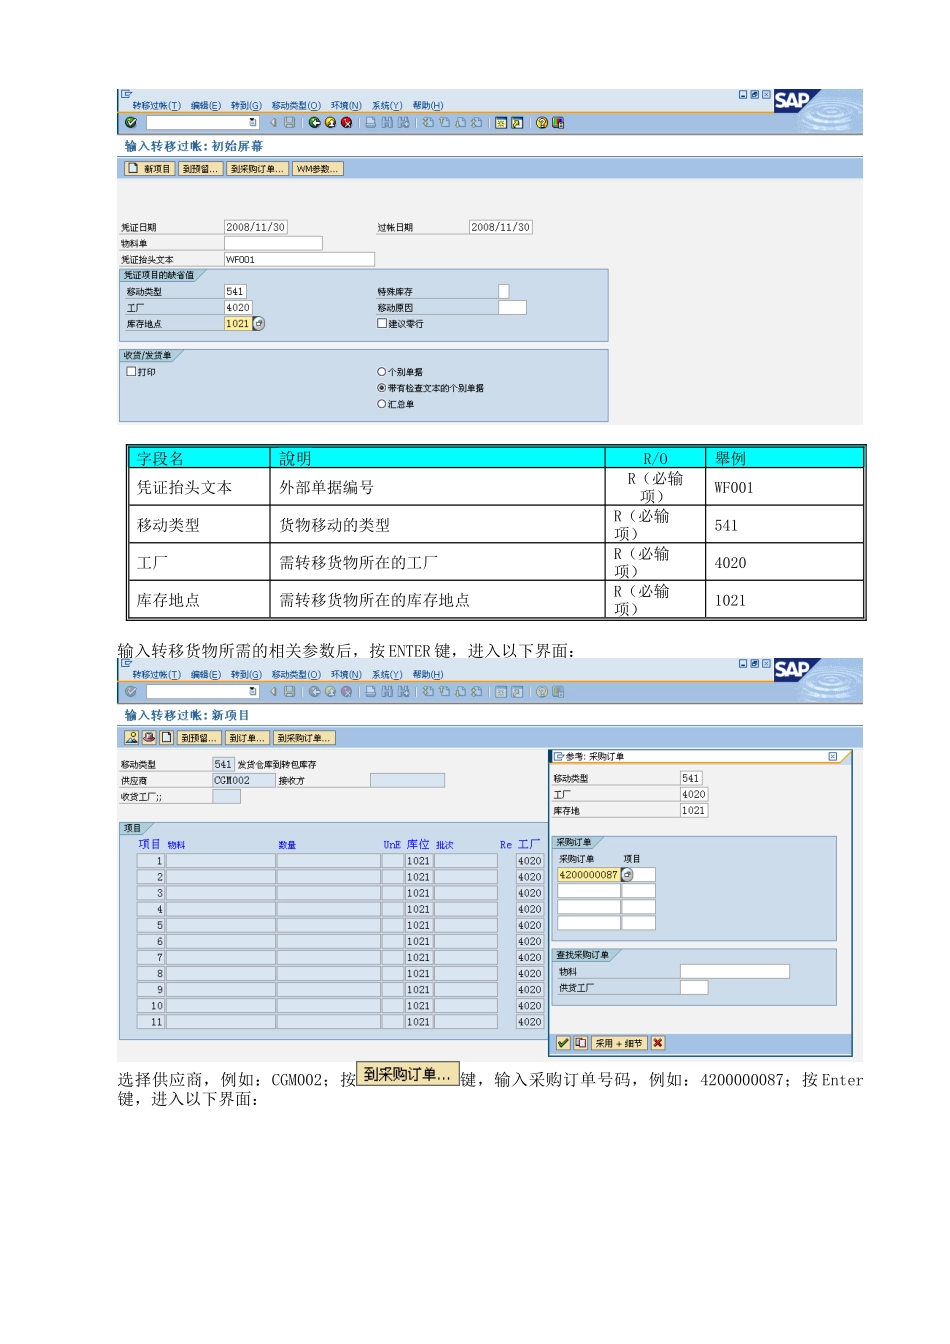
Task: Click 供货工厂 field in dialog
Action: (x=694, y=987)
